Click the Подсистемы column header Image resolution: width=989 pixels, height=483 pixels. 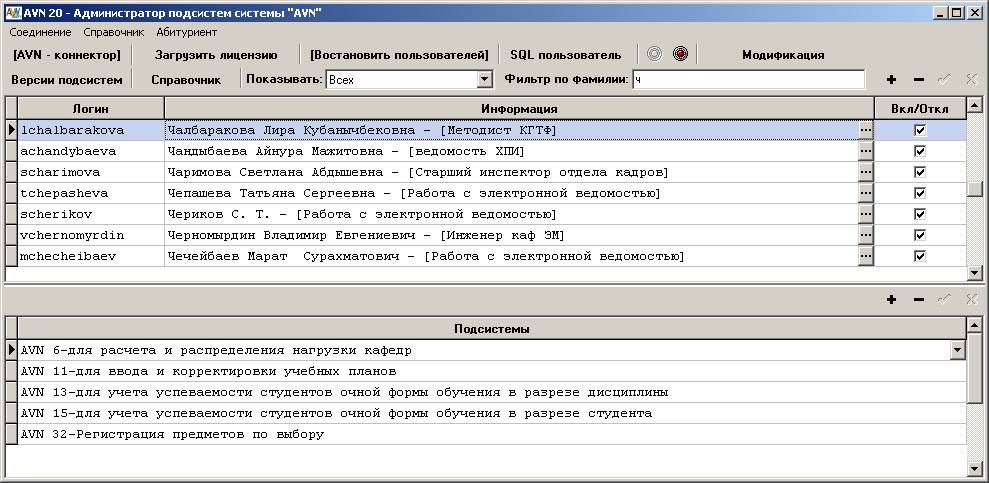coord(491,329)
